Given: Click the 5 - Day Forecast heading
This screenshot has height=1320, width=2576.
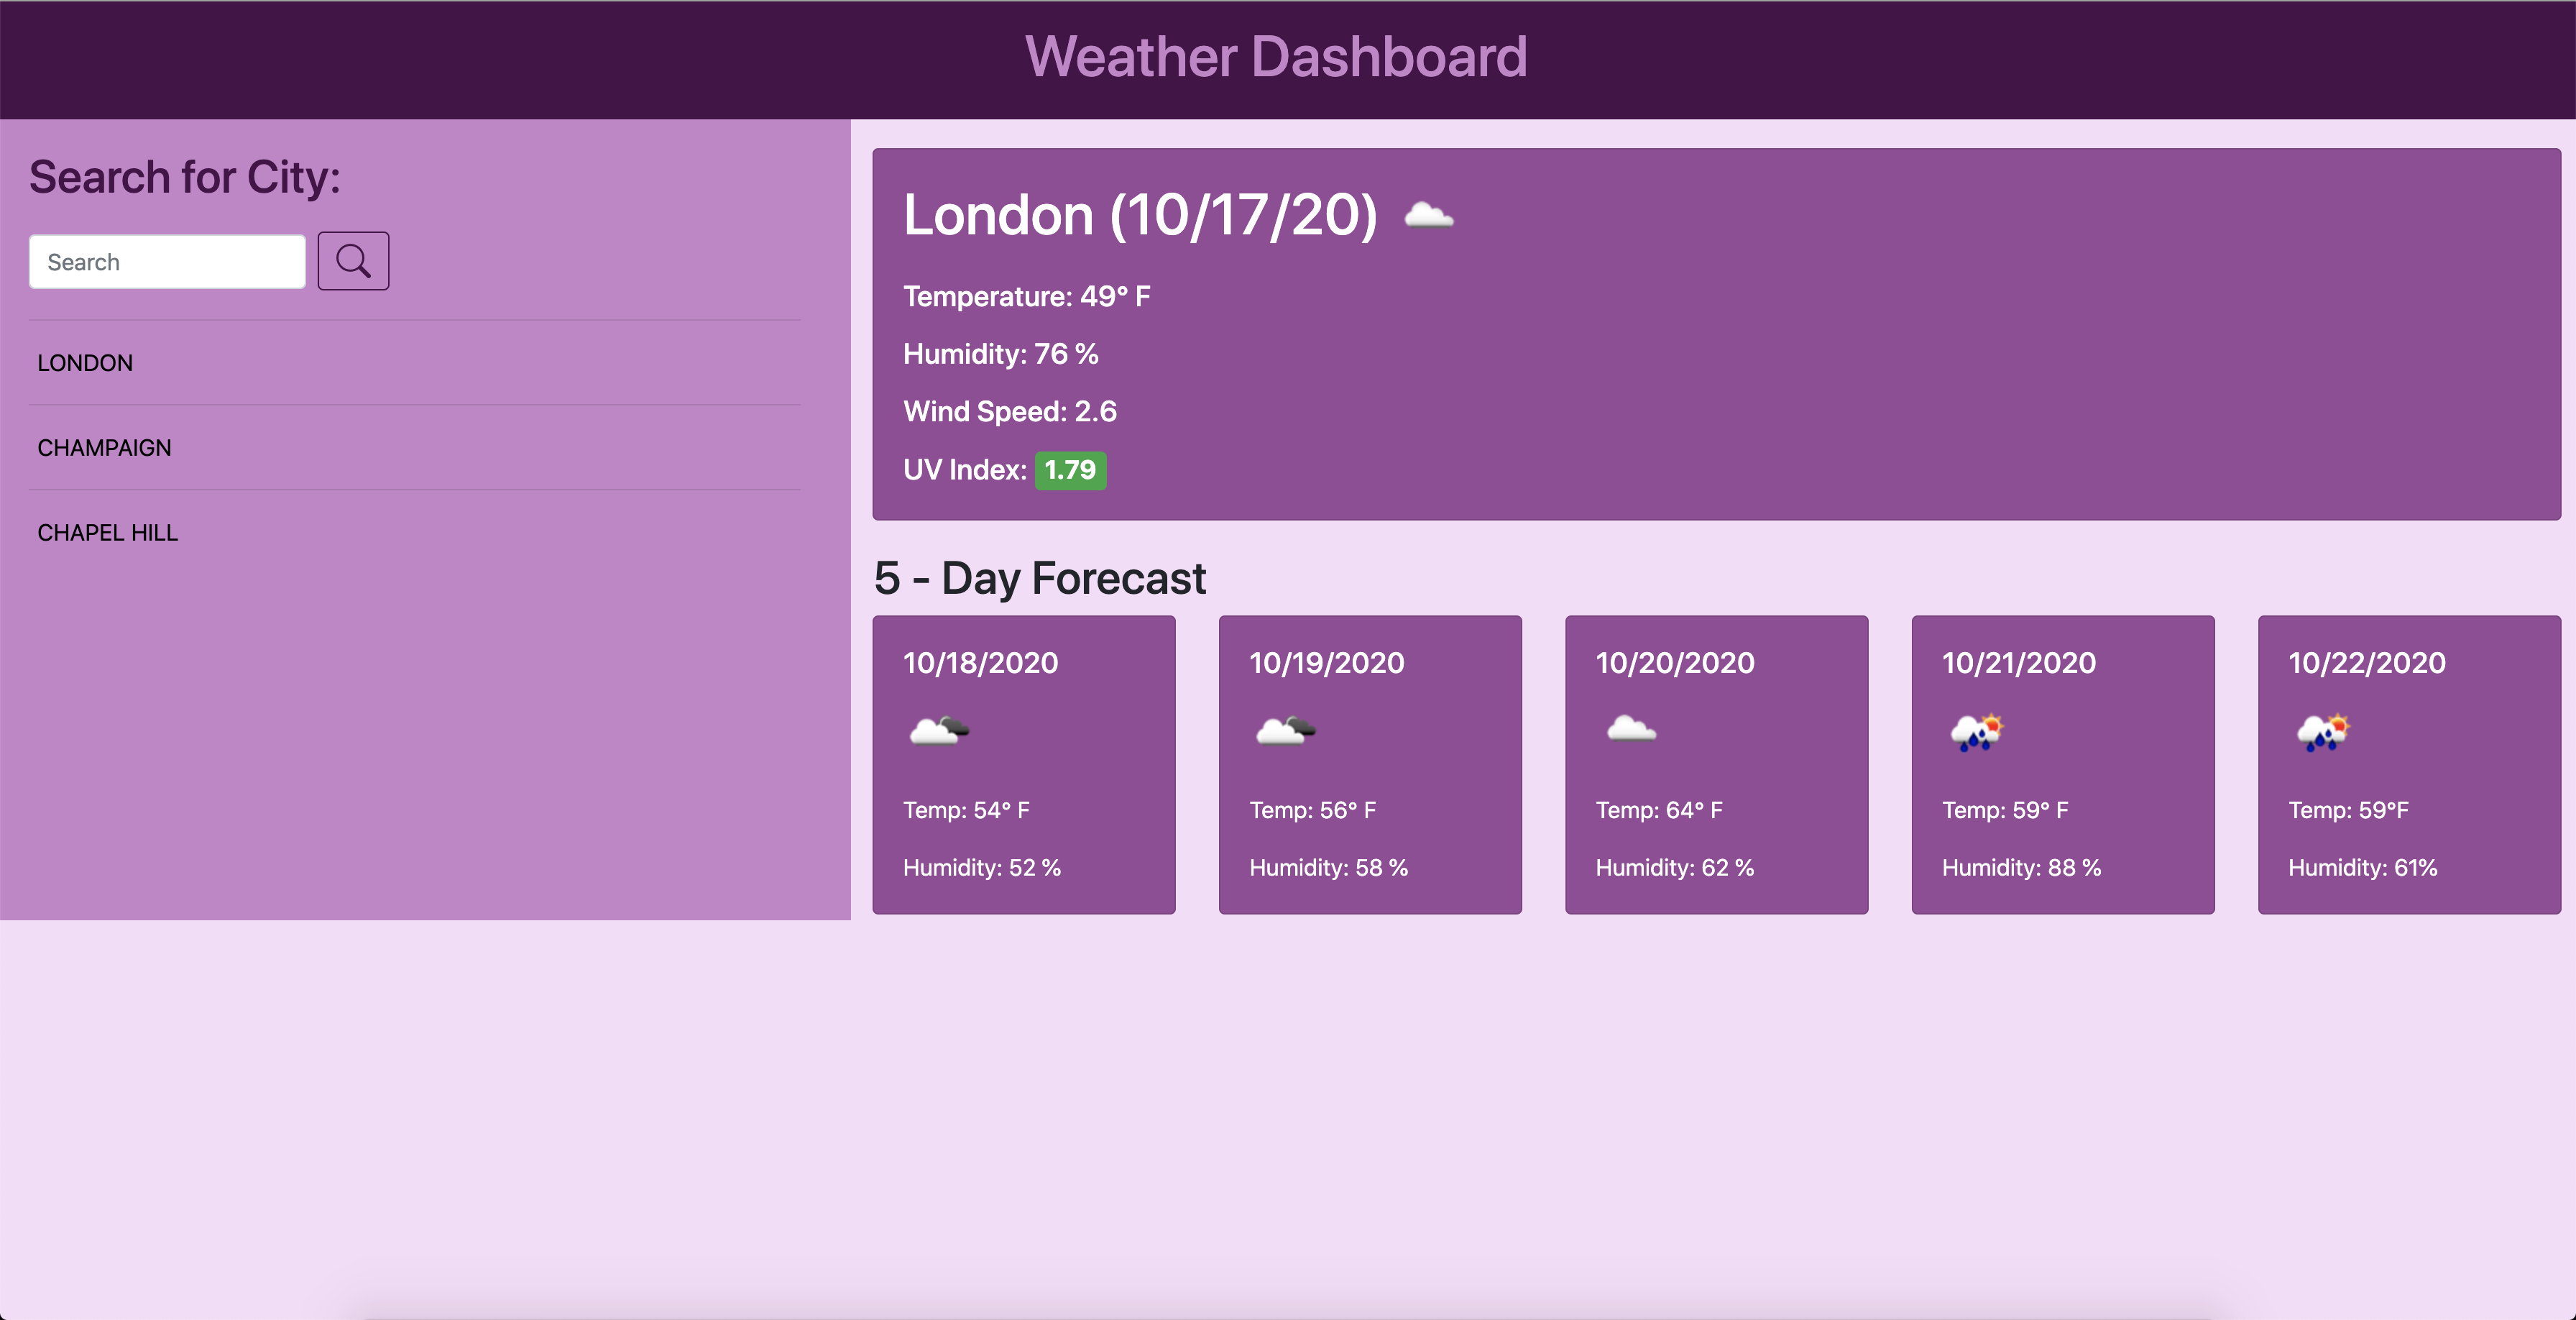Looking at the screenshot, I should 1040,578.
